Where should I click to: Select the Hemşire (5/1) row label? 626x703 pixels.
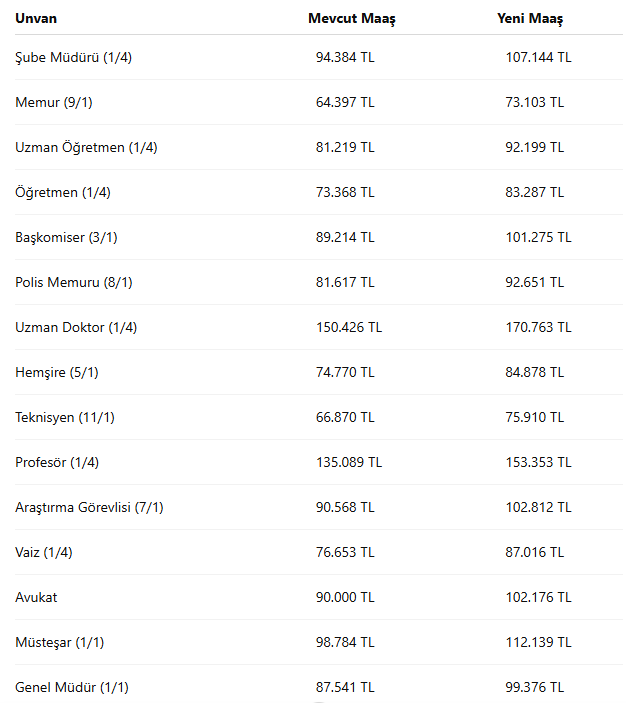57,372
